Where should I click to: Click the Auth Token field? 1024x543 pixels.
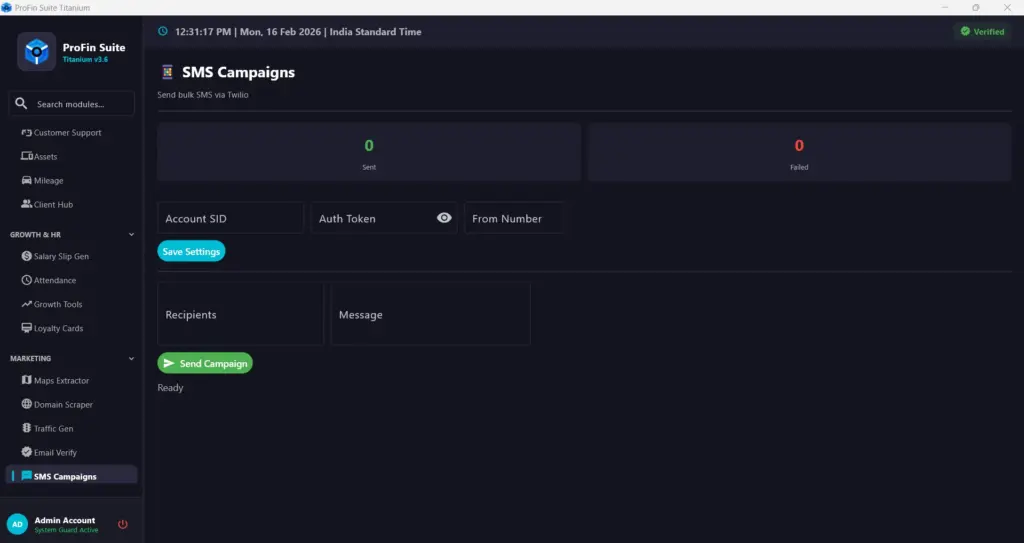384,218
